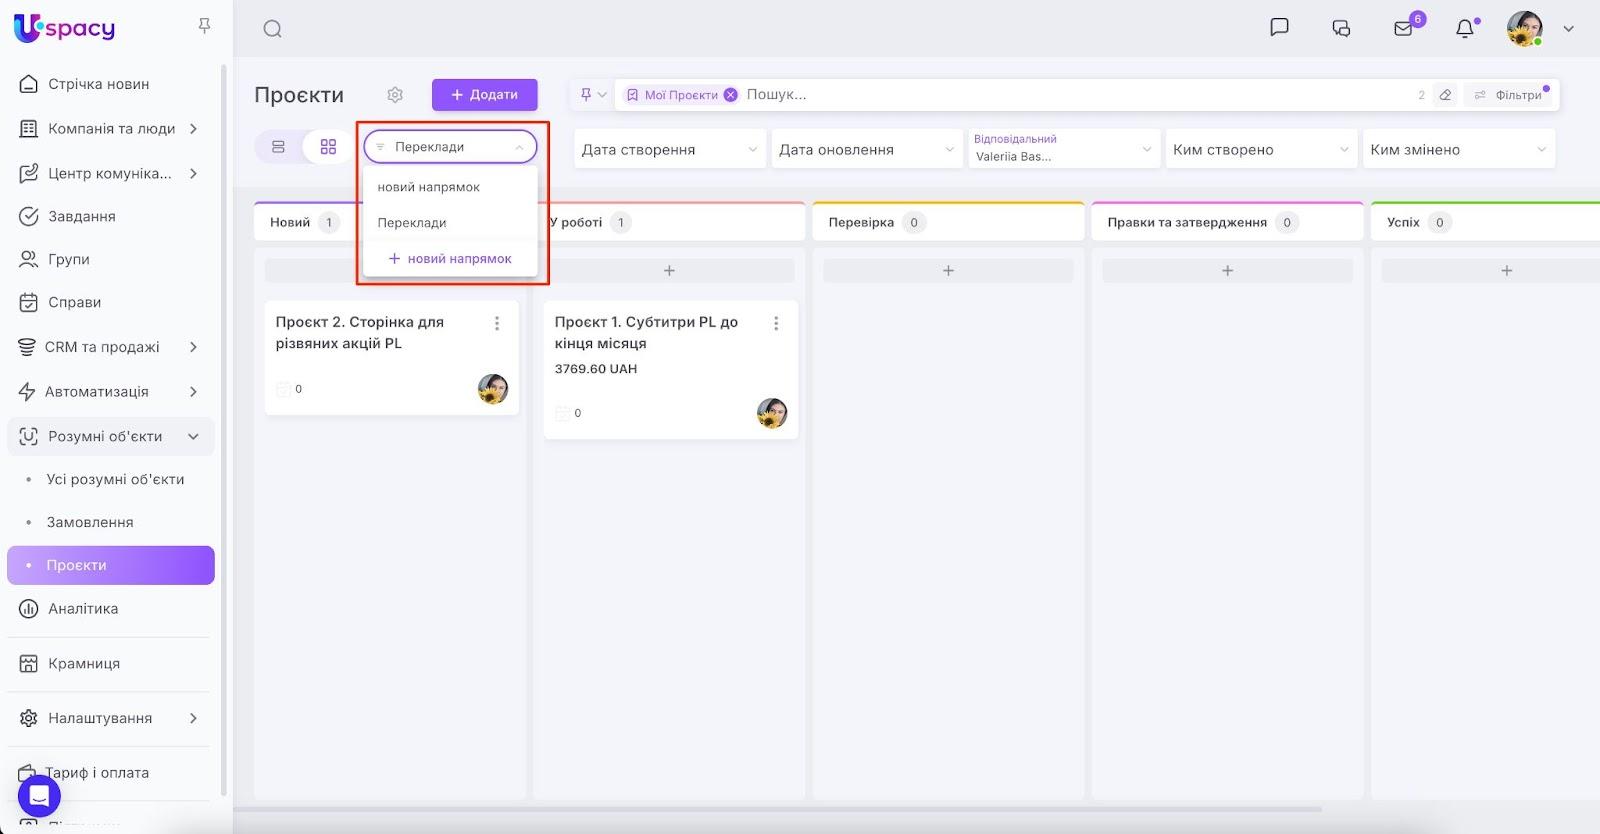
Task: Open Компанія та люди sidebar item
Action: coord(111,129)
